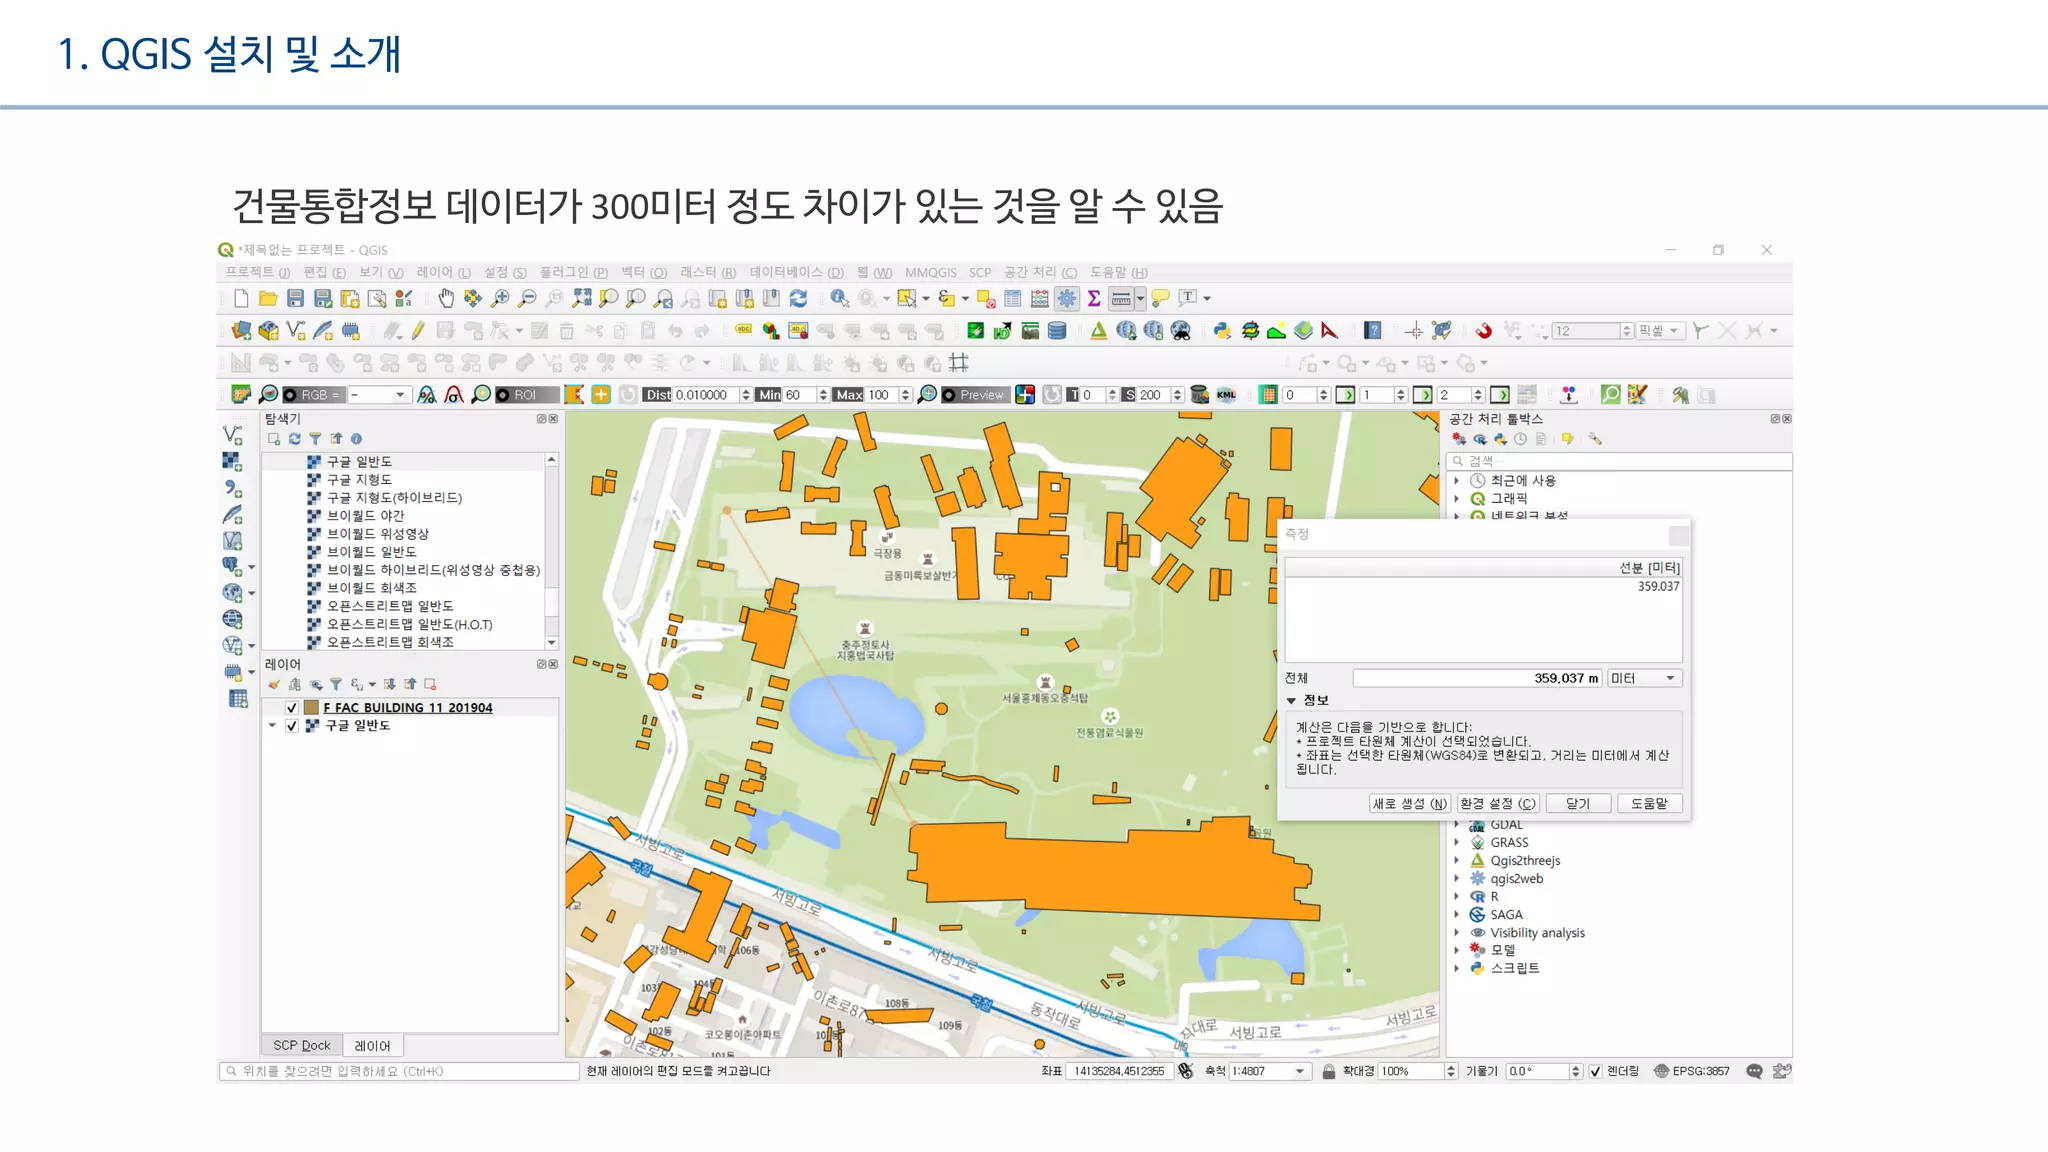Viewport: 2048px width, 1152px height.
Task: Click the blue help book icon
Action: pos(1373,331)
